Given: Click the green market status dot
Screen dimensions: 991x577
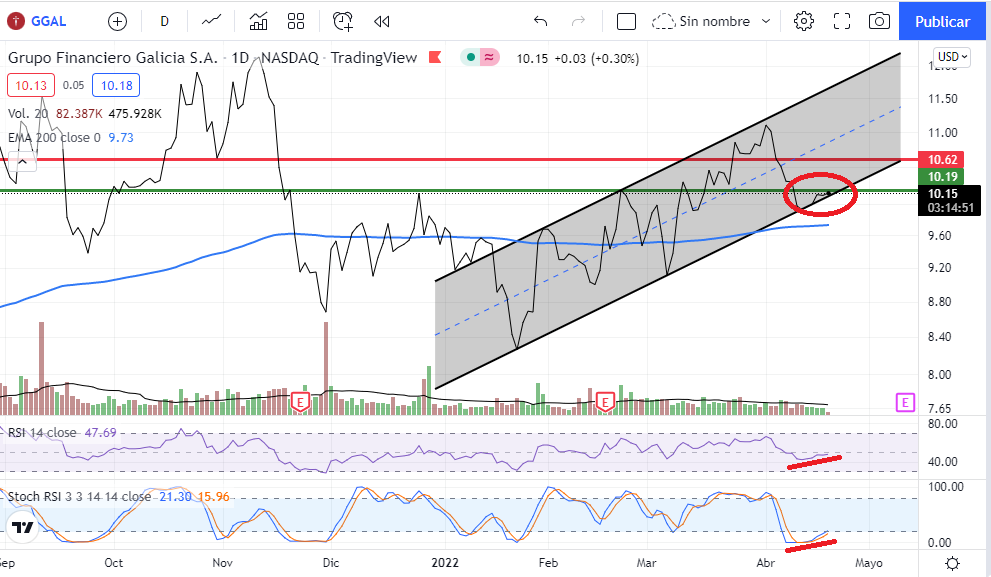Looking at the screenshot, I should pos(470,58).
